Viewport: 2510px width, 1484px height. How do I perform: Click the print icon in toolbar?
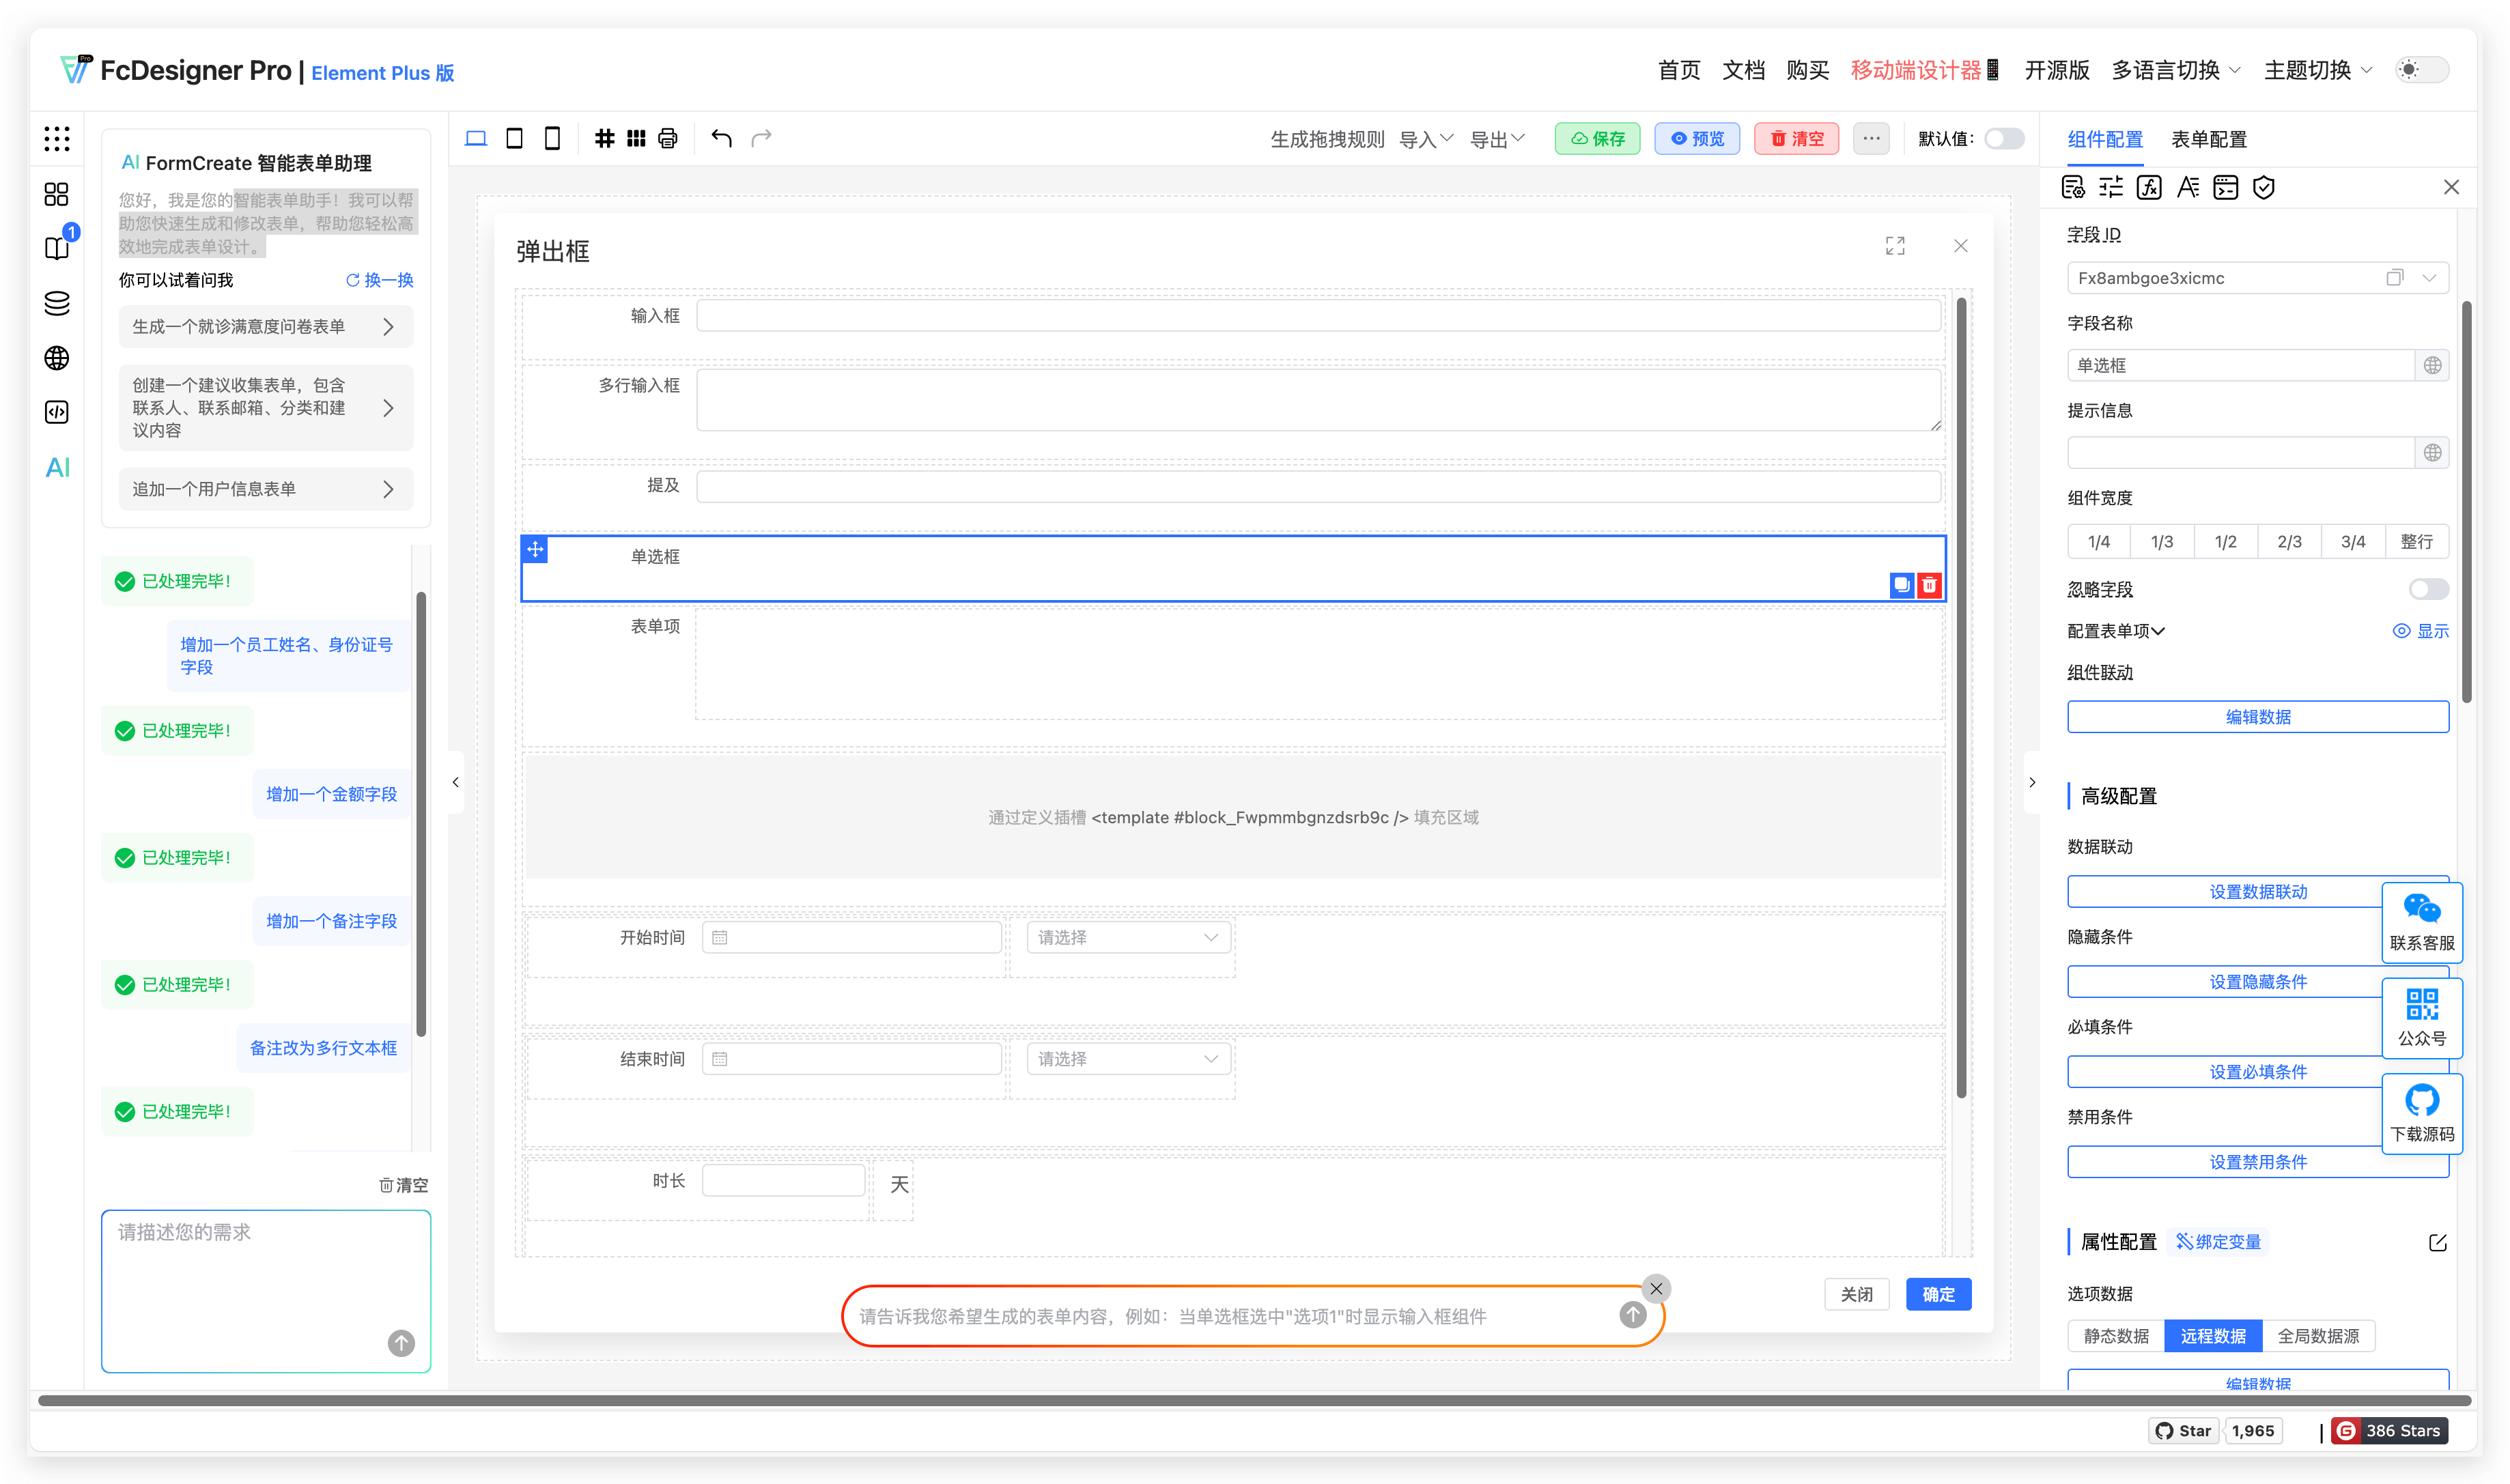click(x=668, y=138)
